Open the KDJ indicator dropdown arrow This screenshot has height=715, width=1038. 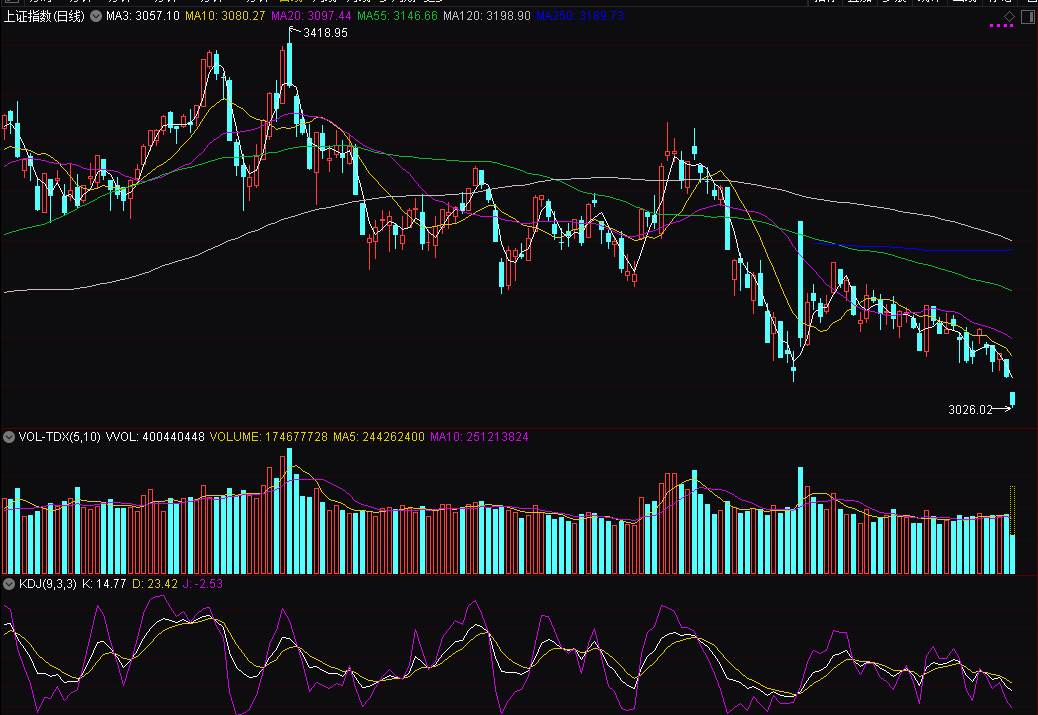click(x=10, y=583)
